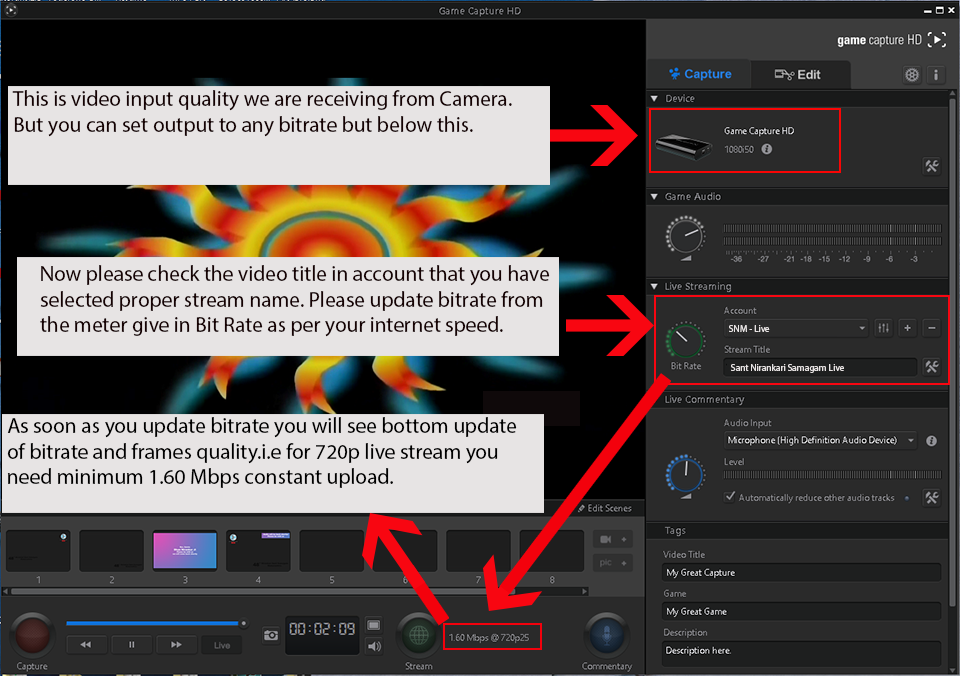
Task: Switch to the Capture tab
Action: [x=699, y=74]
